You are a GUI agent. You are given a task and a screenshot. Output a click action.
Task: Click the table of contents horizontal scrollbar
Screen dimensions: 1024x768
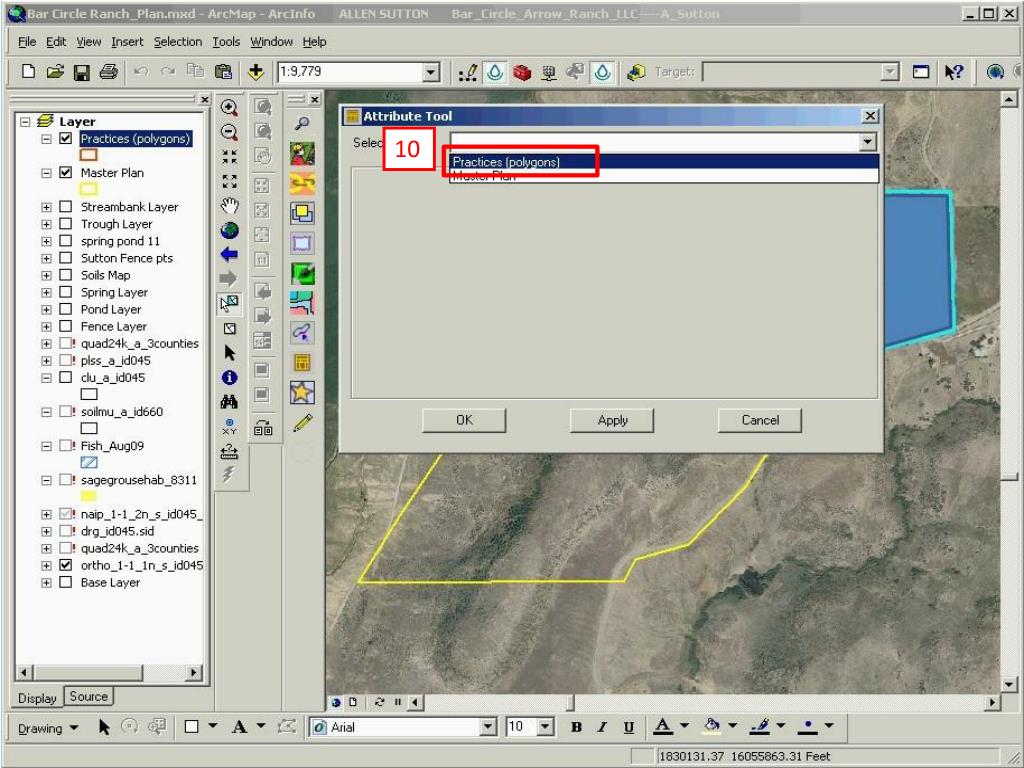pos(108,672)
